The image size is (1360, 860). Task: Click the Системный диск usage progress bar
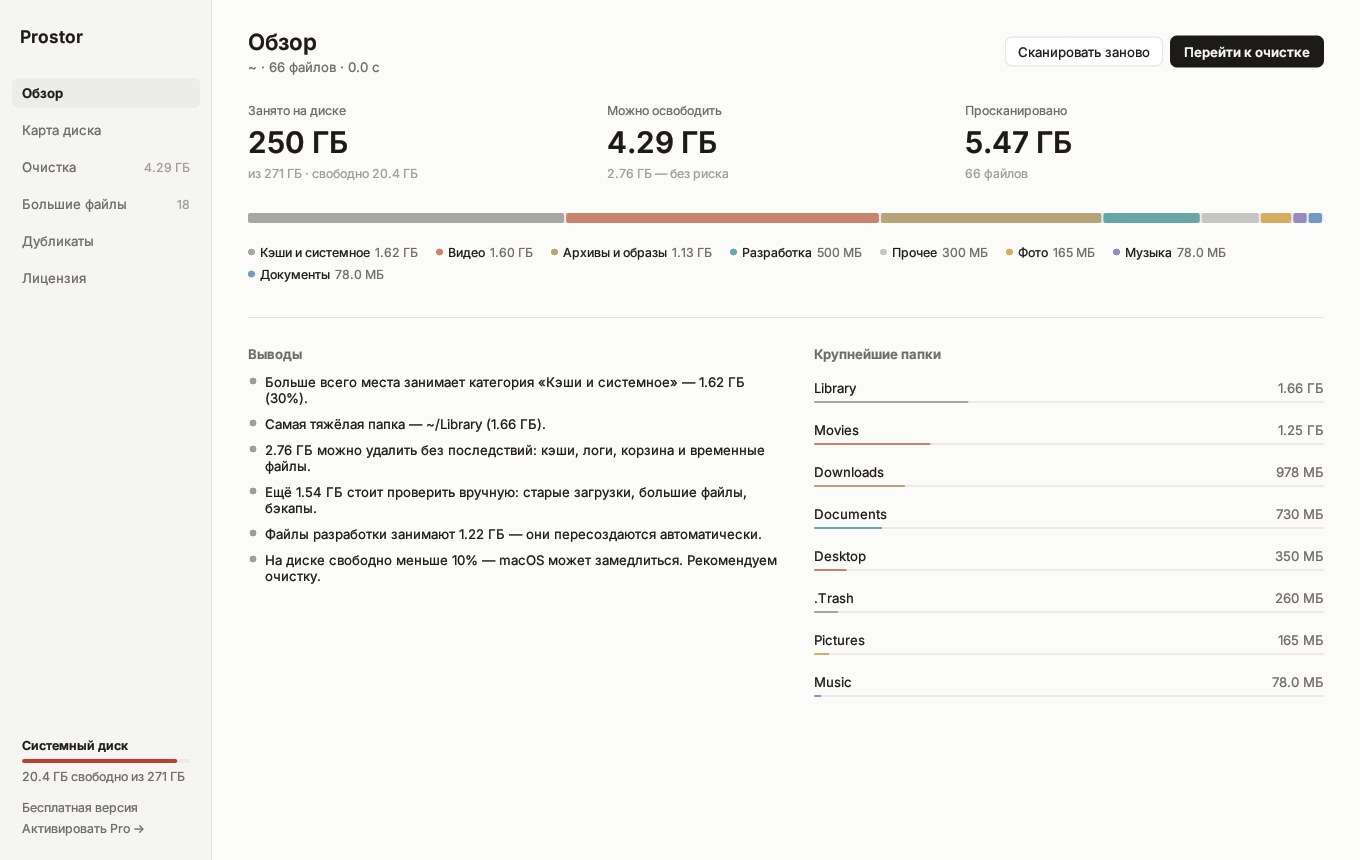click(x=106, y=761)
